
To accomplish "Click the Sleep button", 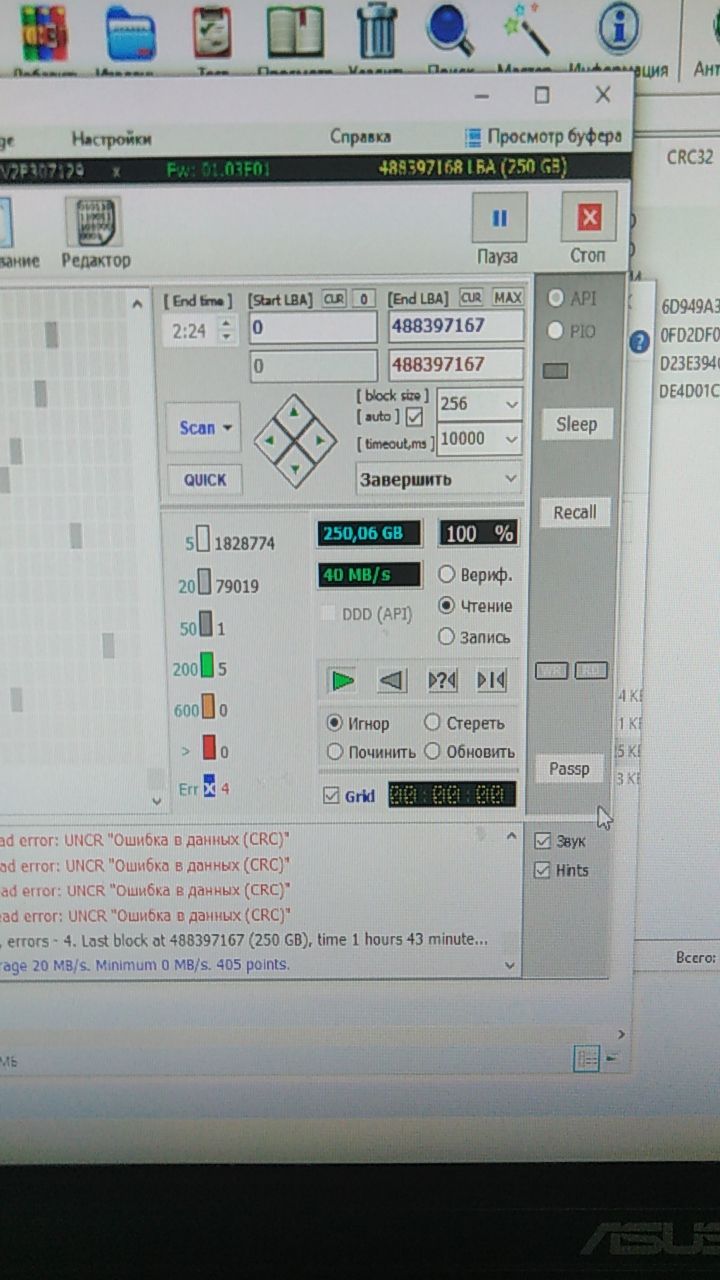I will pos(576,424).
